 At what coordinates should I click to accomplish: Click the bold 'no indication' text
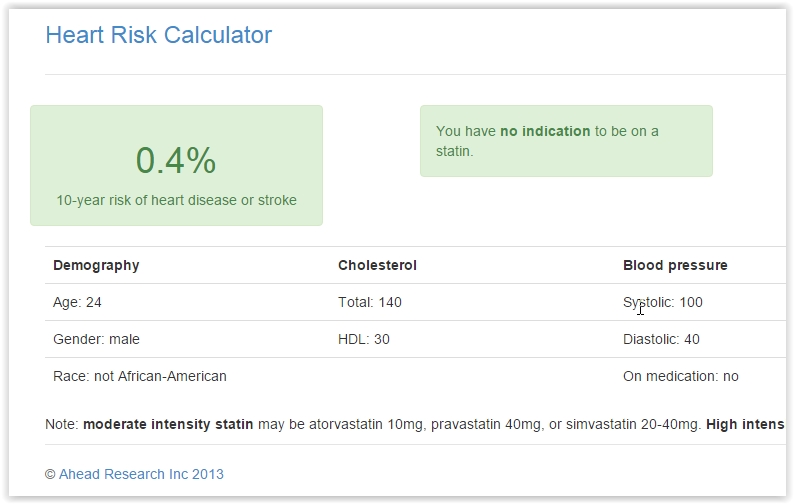(x=545, y=131)
